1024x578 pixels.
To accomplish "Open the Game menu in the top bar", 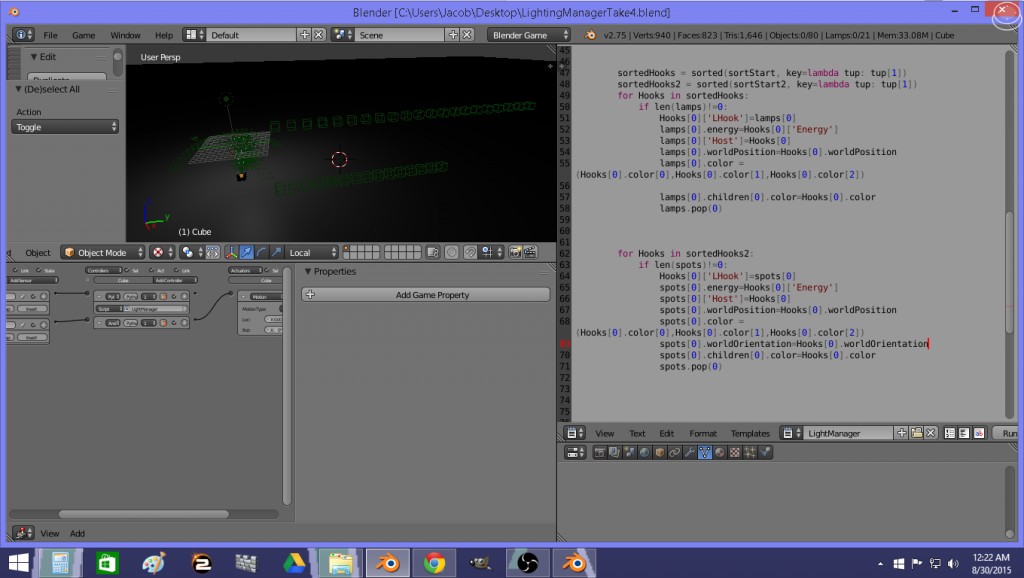I will [x=85, y=34].
